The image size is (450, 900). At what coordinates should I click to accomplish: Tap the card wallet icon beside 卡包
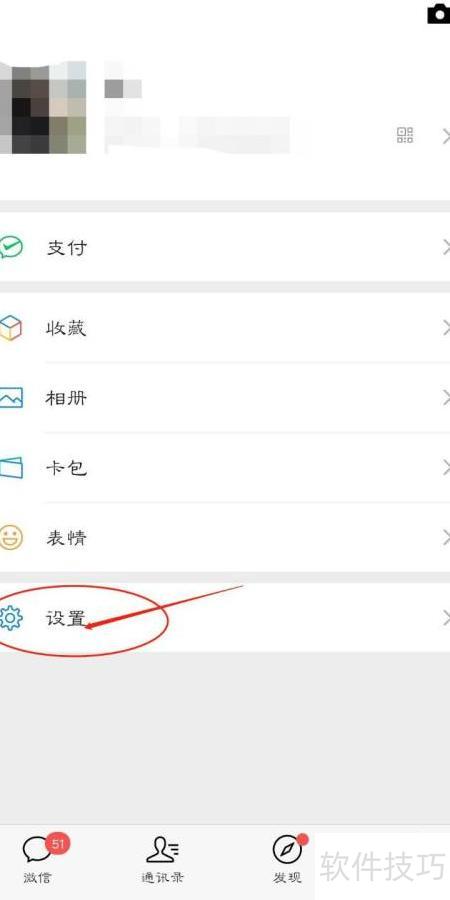click(x=11, y=468)
